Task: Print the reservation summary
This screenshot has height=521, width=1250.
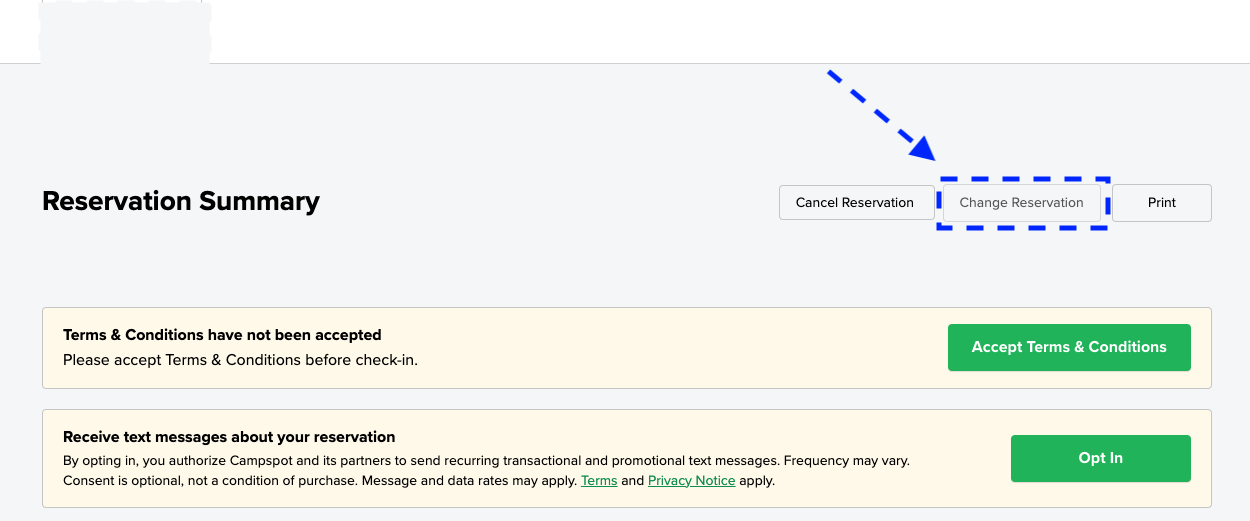Action: click(1161, 202)
